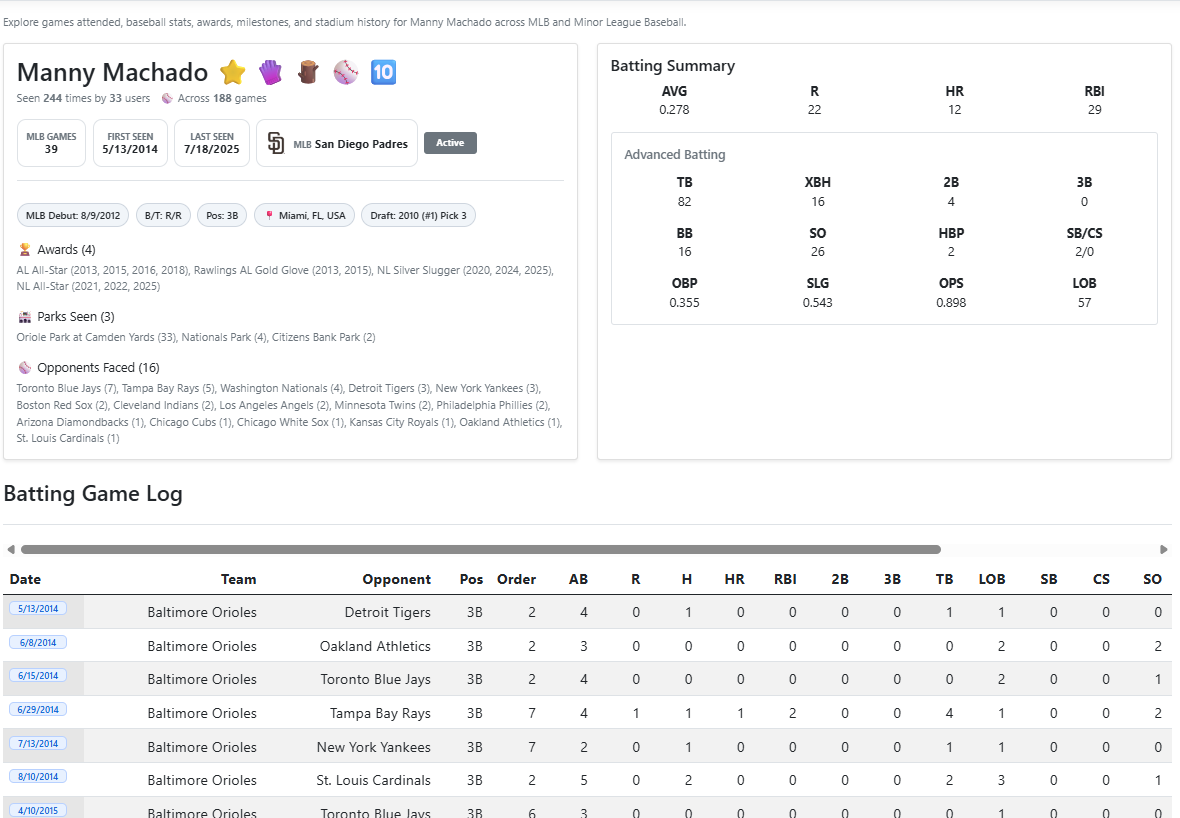This screenshot has height=818, width=1180.
Task: Click the Batting Game Log heading
Action: click(x=93, y=494)
